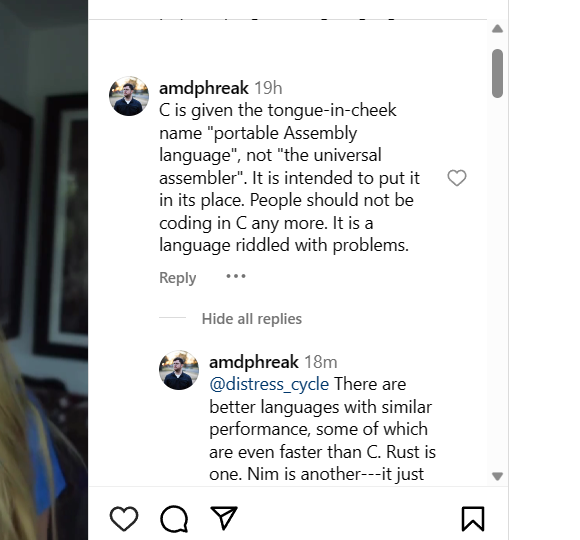Open amdphreak avatar on the reply

point(179,370)
